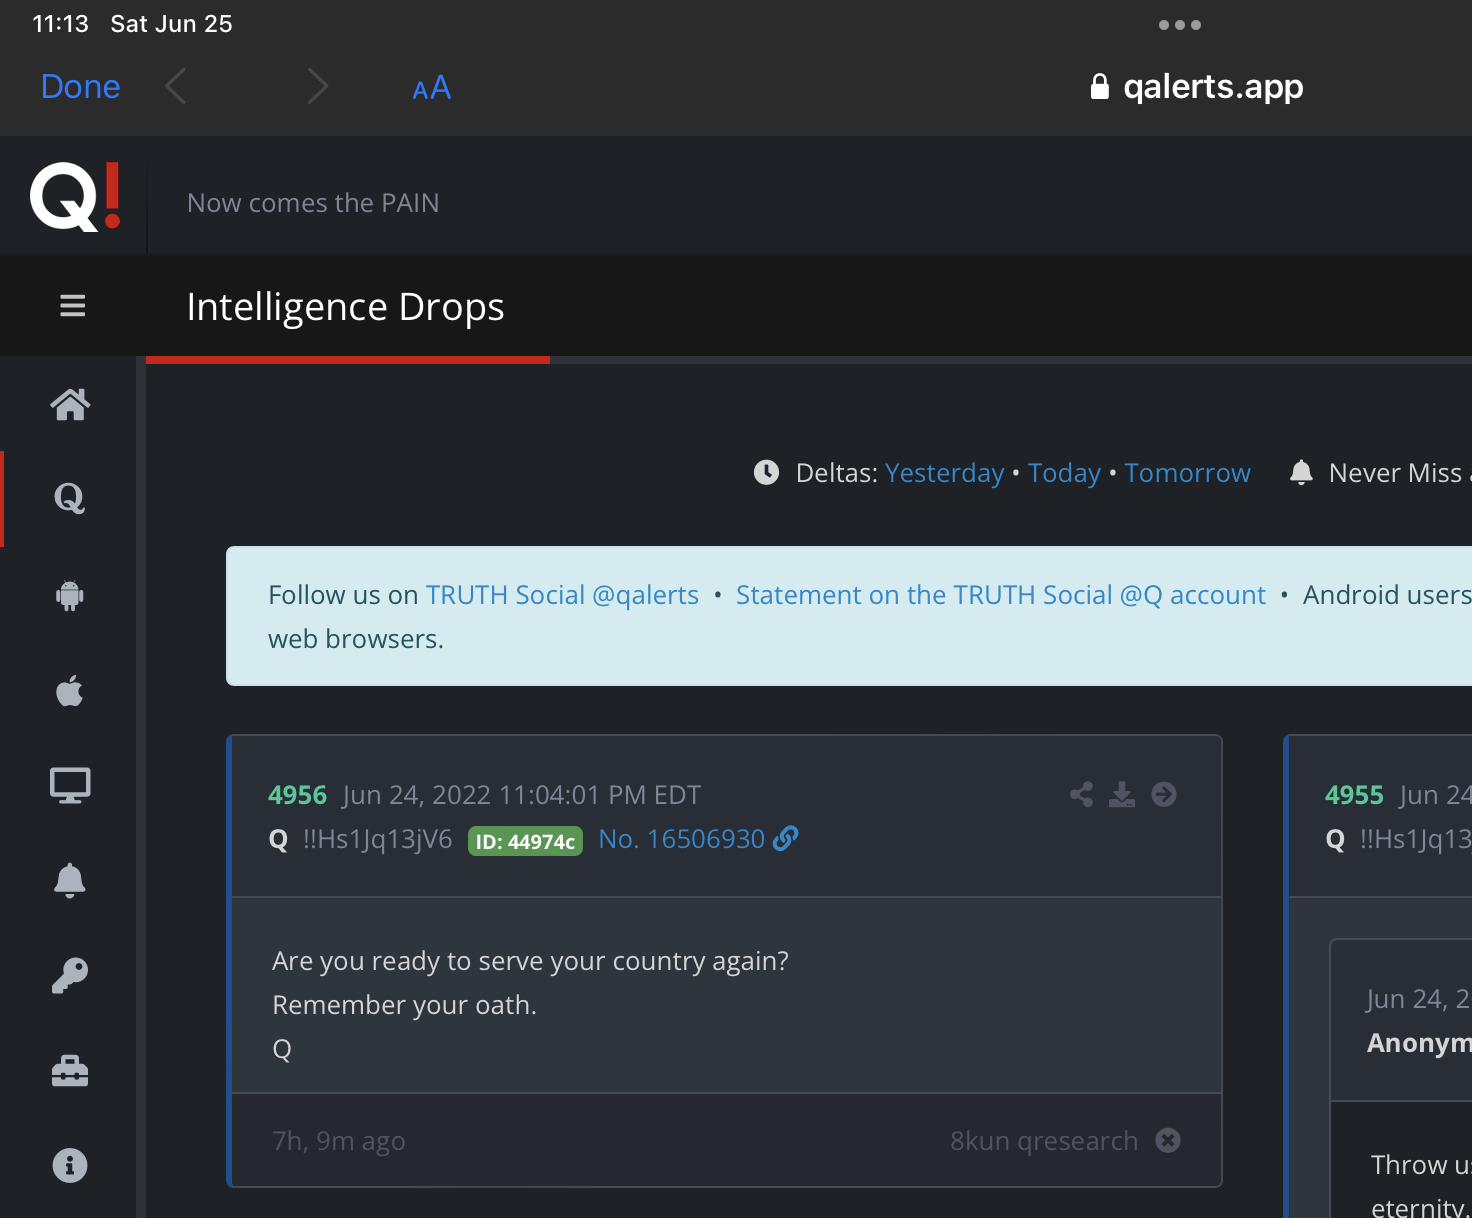Go back with the left chevron
1472x1218 pixels.
pos(176,87)
